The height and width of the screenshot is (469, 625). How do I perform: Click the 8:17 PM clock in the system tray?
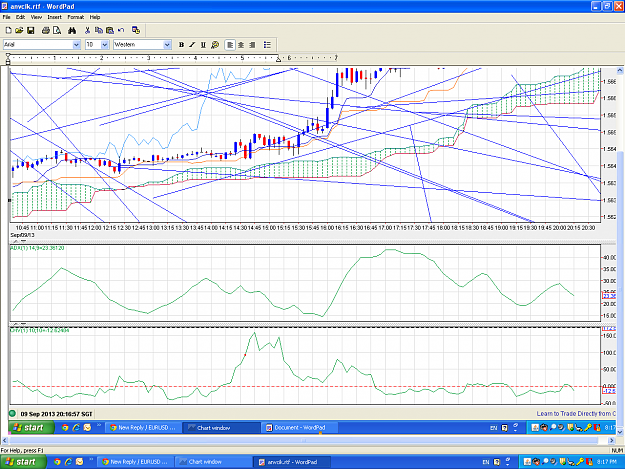click(607, 462)
